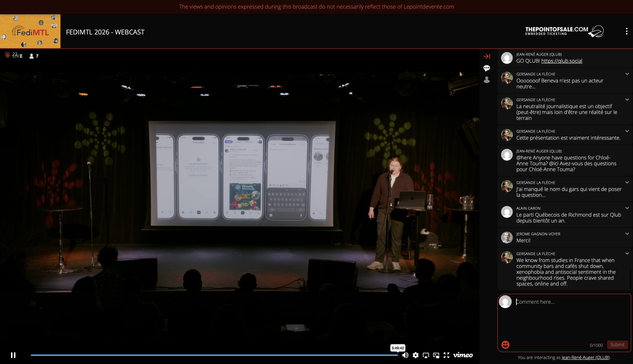Image resolution: width=633 pixels, height=364 pixels.
Task: Click the 0/1000 character counter
Action: point(596,345)
